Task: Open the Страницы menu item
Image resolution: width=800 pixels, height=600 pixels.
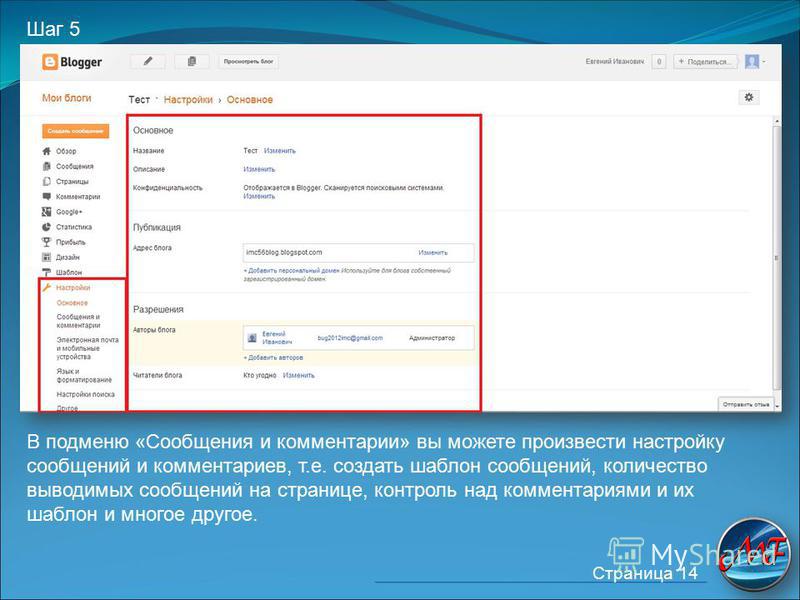Action: 72,181
